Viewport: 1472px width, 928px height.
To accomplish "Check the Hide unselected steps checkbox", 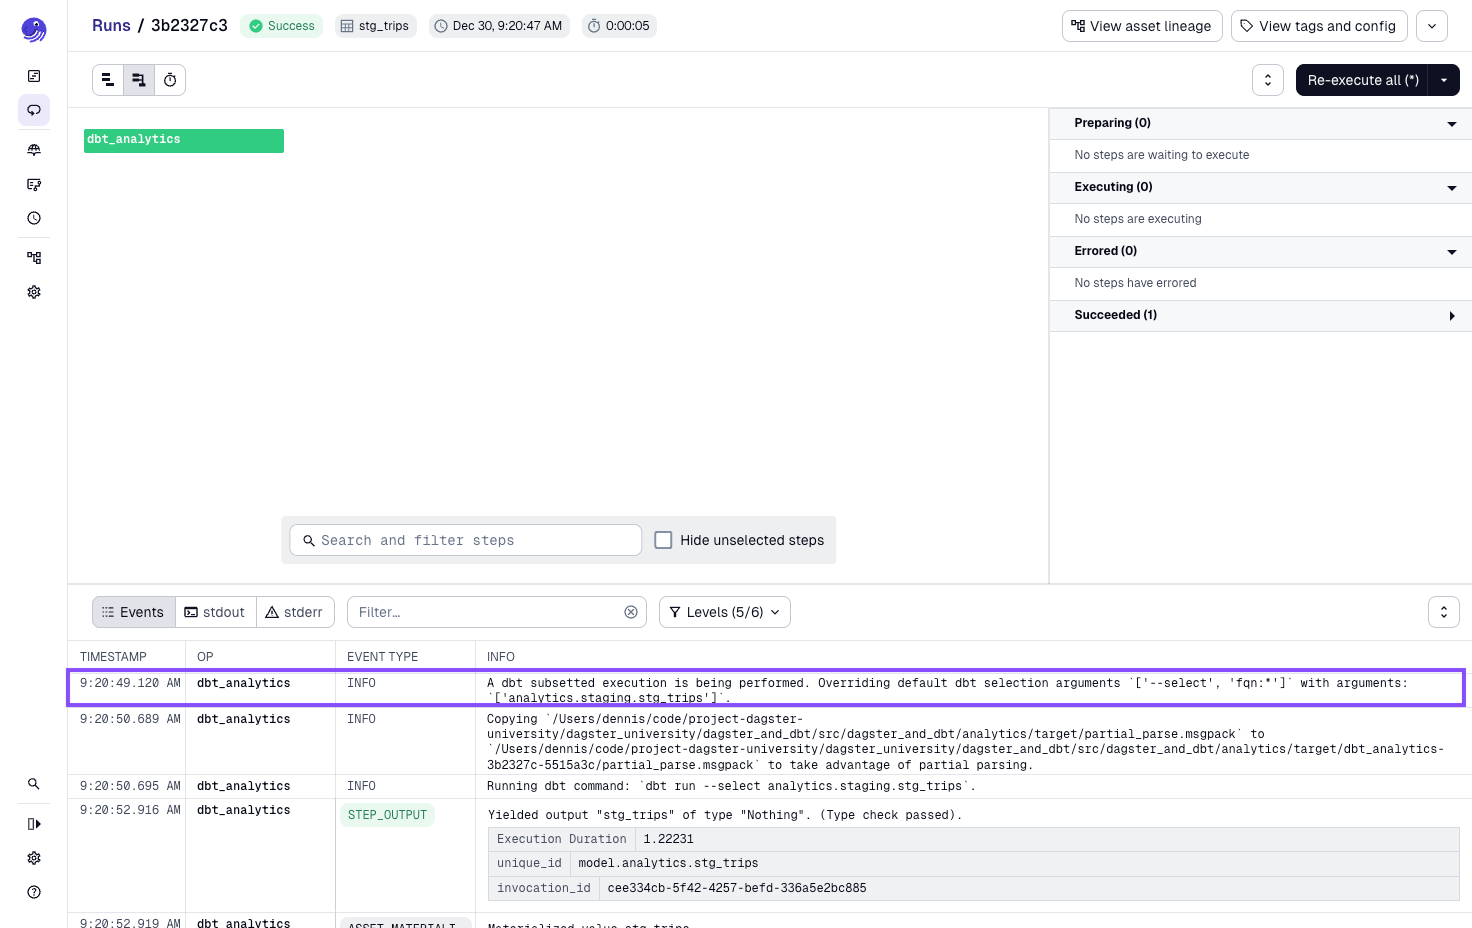I will coord(663,540).
